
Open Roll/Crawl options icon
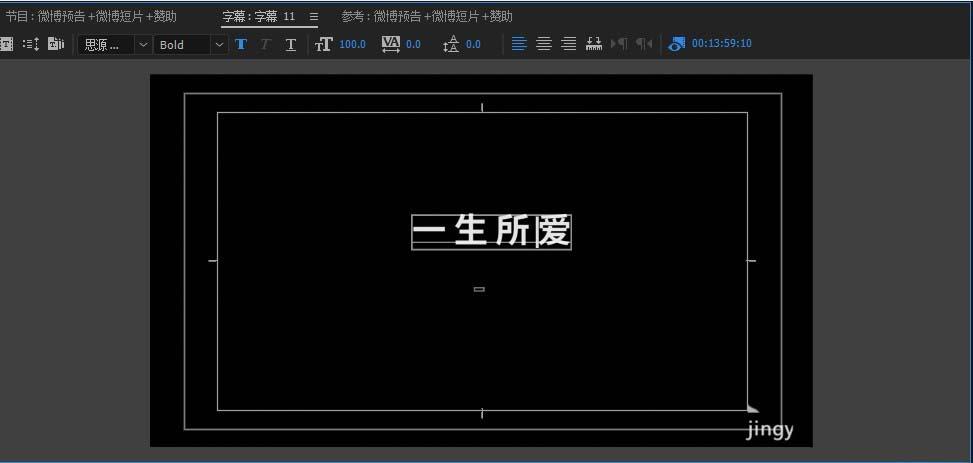click(30, 44)
